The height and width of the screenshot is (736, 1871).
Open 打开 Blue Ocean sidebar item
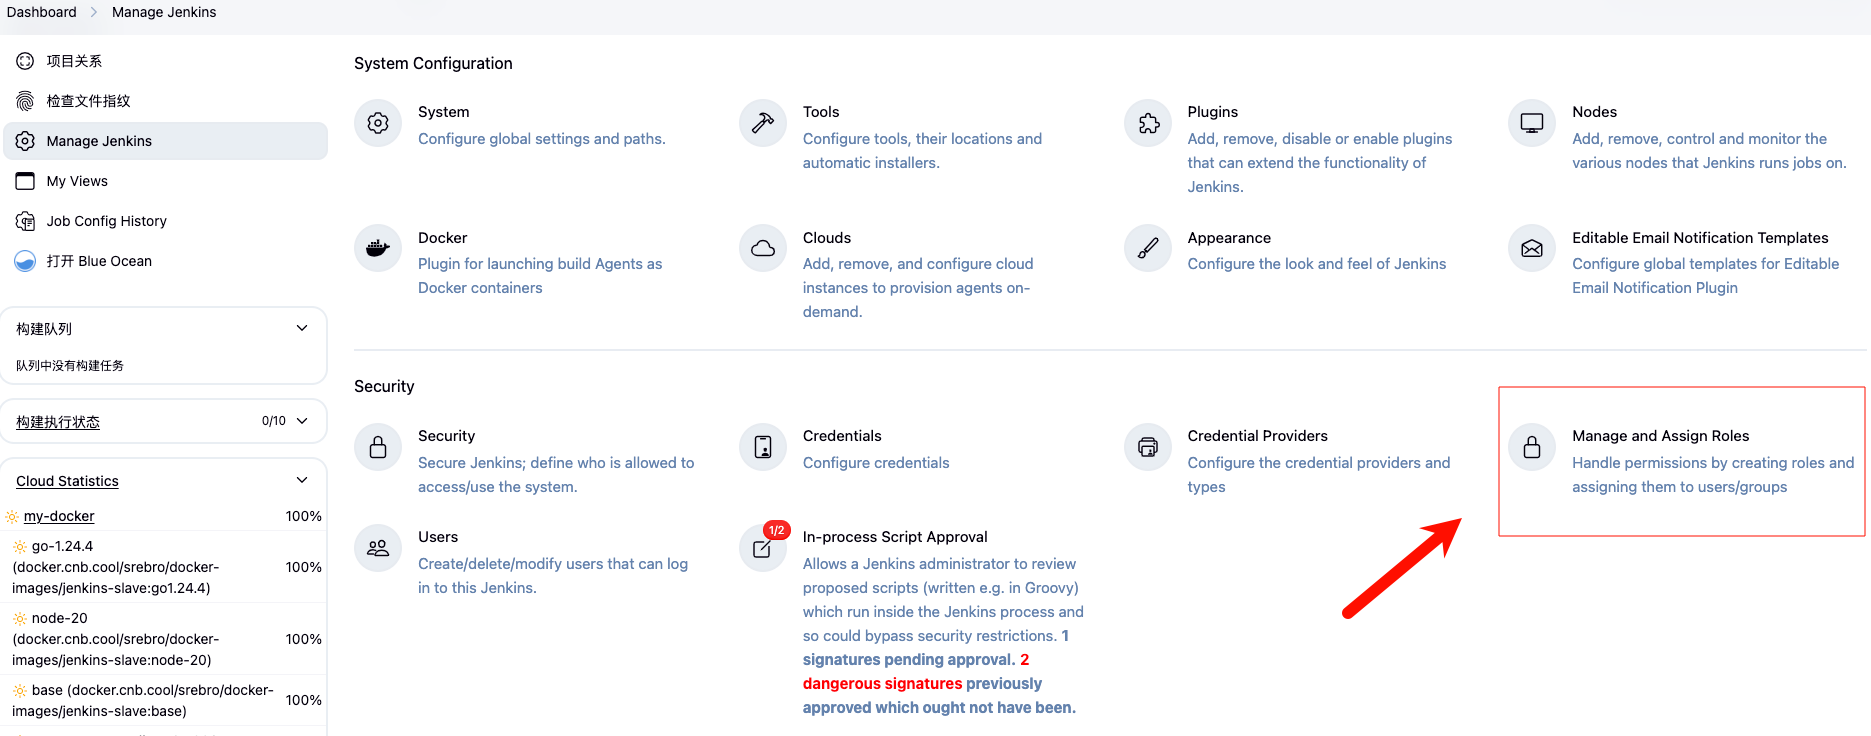click(x=98, y=261)
